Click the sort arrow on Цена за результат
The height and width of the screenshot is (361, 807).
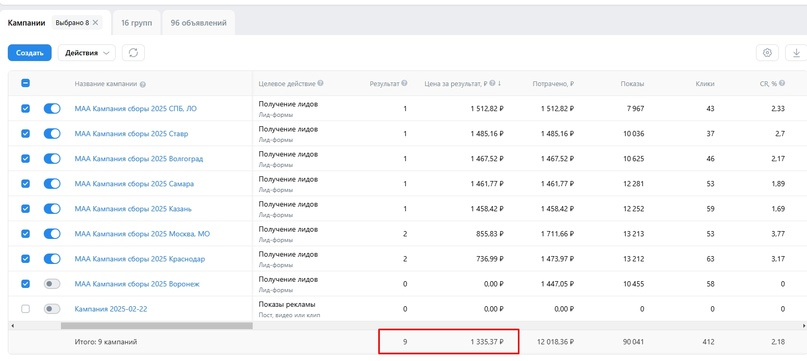(x=500, y=83)
